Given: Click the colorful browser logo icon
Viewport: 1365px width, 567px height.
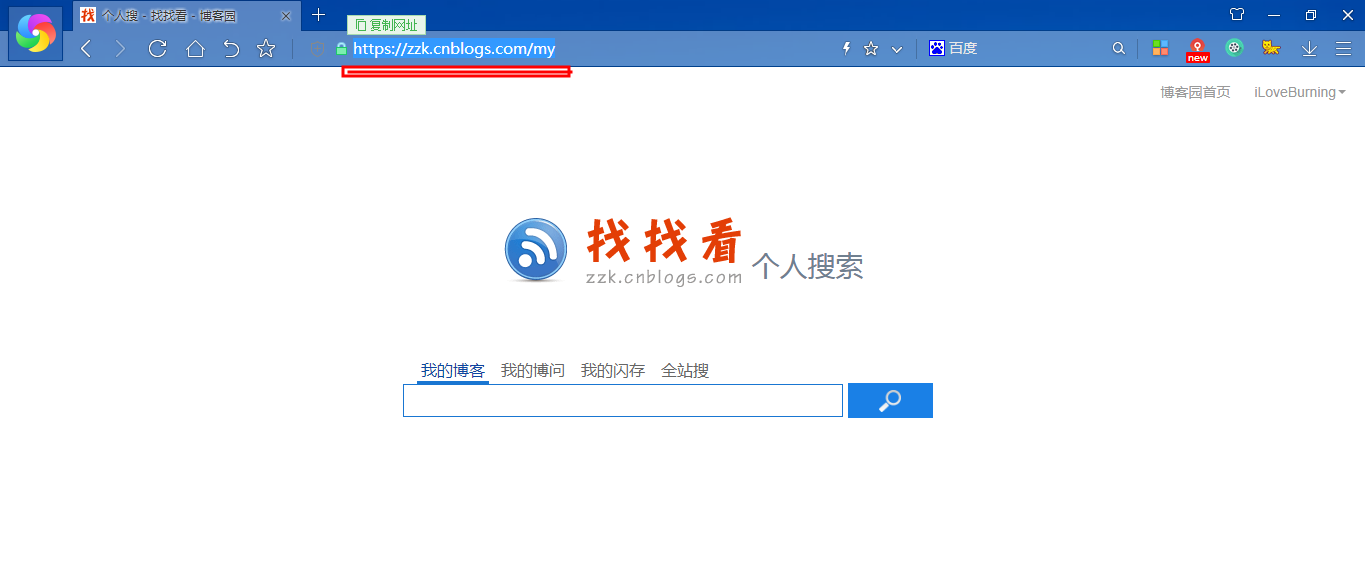Looking at the screenshot, I should point(36,33).
